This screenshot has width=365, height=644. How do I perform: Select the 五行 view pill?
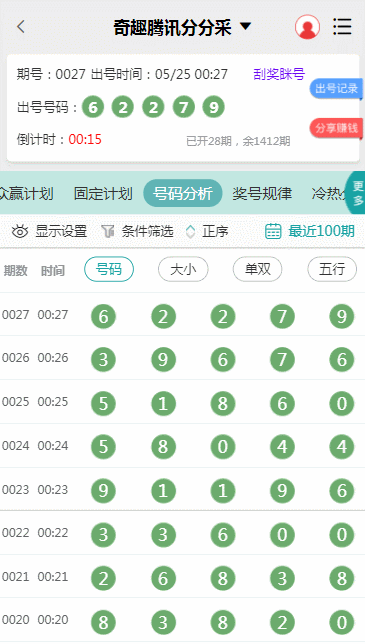click(x=332, y=269)
